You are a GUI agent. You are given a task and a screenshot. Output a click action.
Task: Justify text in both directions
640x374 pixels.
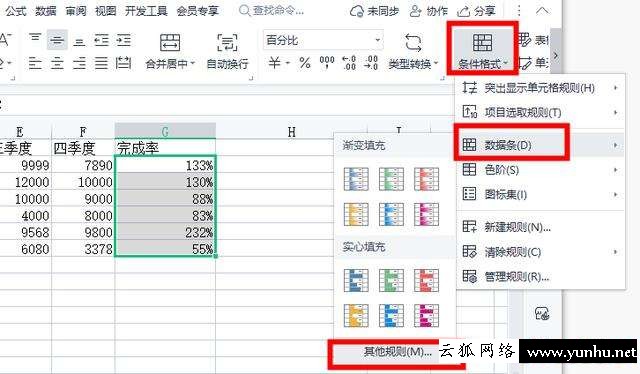101,63
